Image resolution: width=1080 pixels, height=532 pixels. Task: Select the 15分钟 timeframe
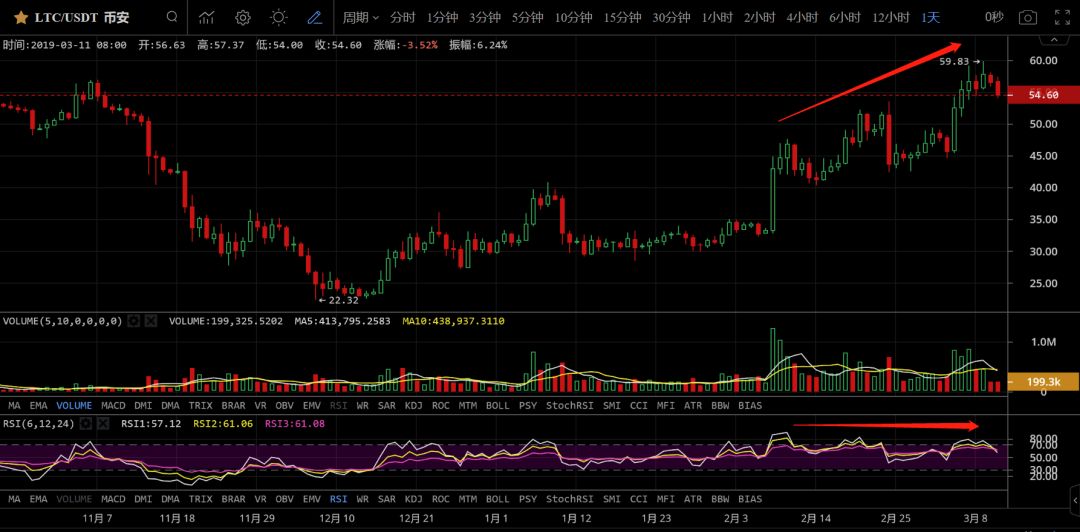622,17
